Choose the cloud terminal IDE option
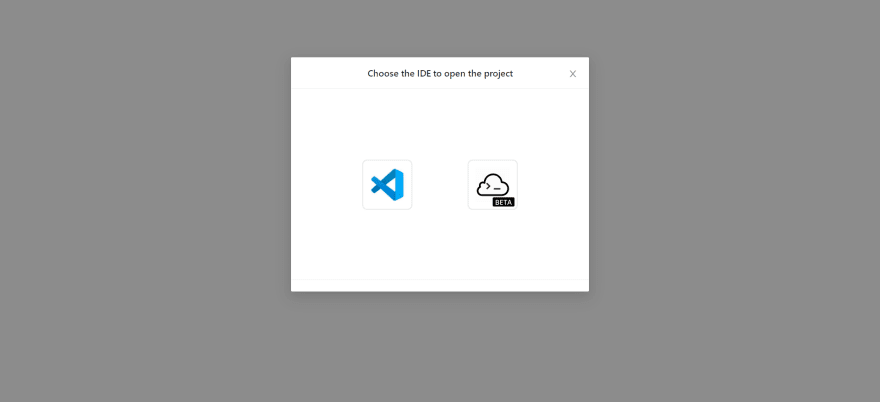Viewport: 880px width, 402px height. coord(493,185)
